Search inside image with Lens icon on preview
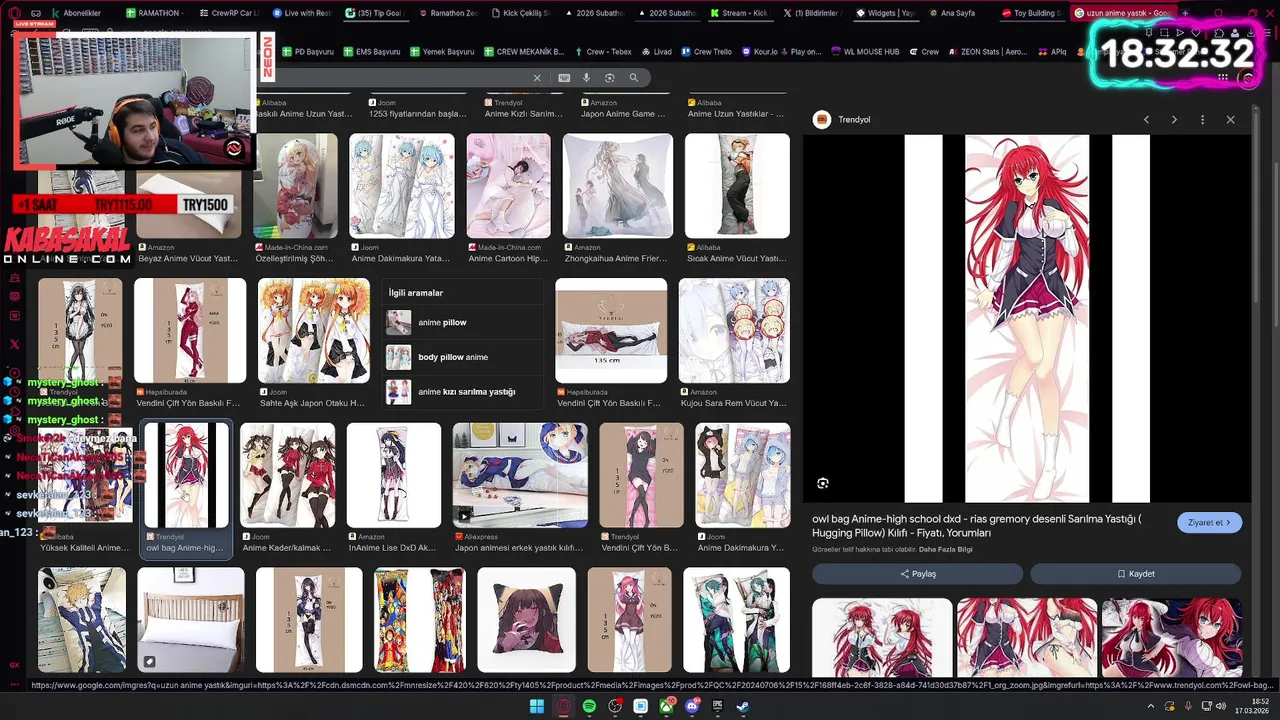 pyautogui.click(x=823, y=483)
